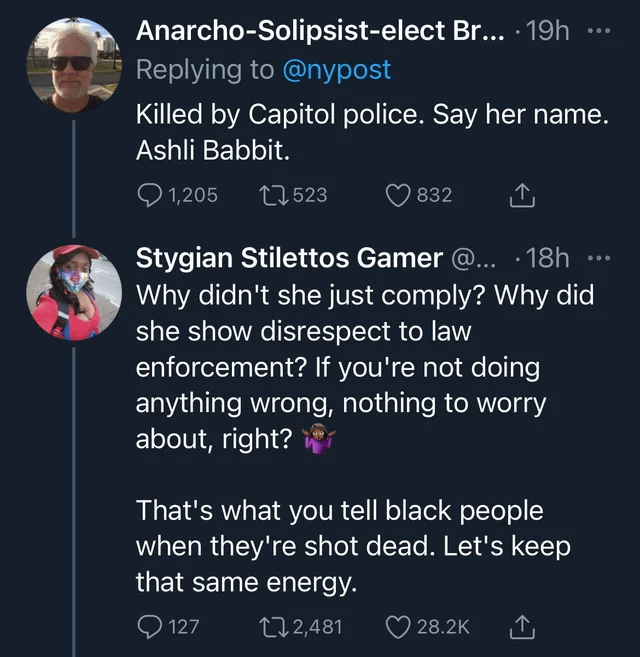The image size is (640, 657).
Task: Reply to the Ashli Babbit tweet
Action: point(149,196)
